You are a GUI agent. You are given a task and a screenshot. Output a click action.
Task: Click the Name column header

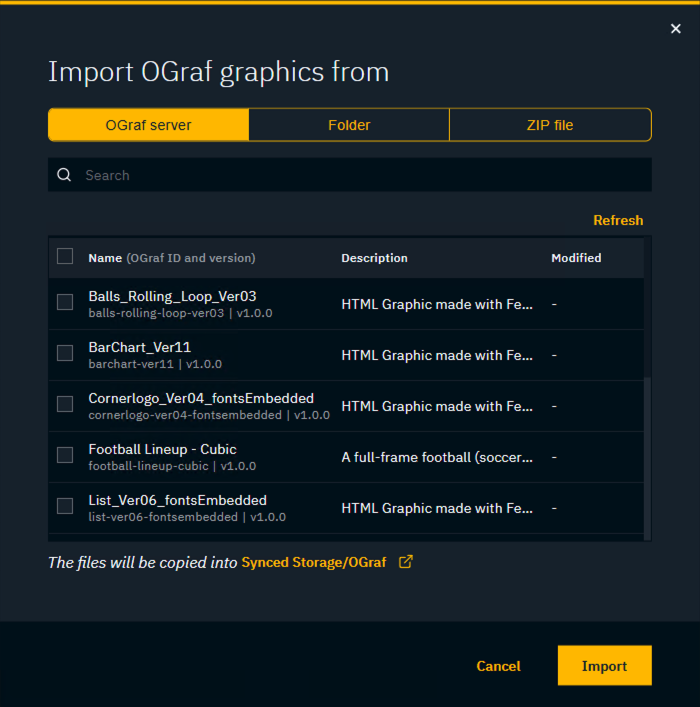(x=172, y=258)
